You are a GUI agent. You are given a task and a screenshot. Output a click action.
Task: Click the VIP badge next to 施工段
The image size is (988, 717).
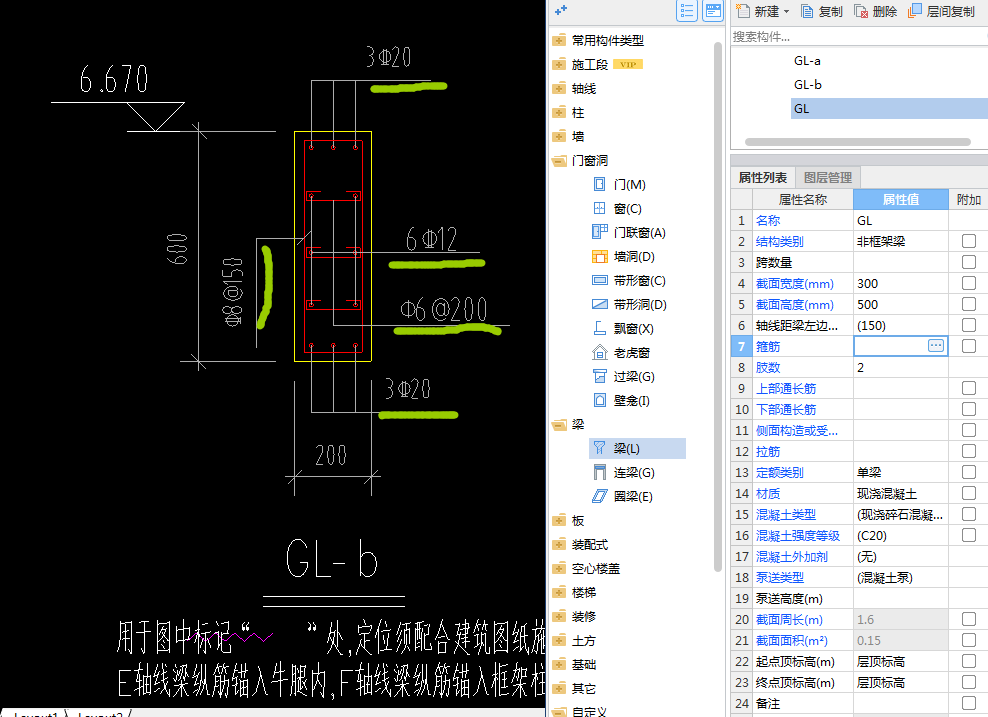click(x=628, y=64)
